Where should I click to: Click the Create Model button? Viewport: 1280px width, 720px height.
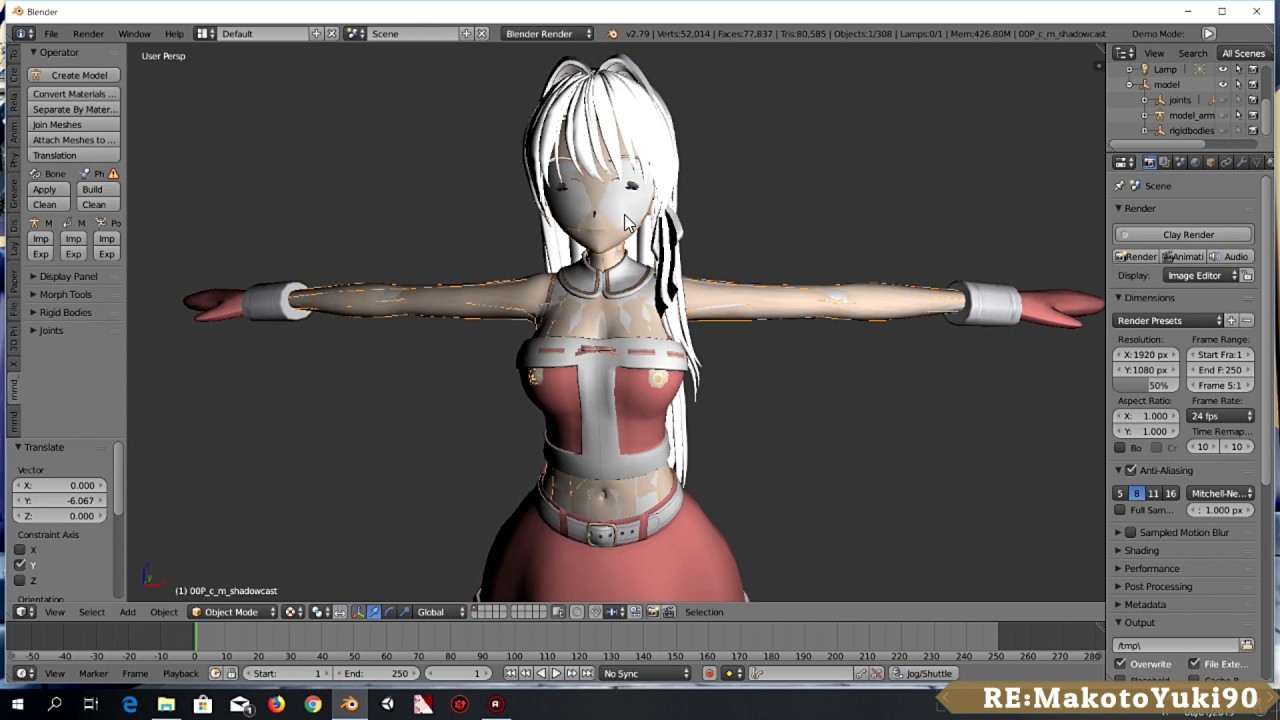[x=74, y=75]
